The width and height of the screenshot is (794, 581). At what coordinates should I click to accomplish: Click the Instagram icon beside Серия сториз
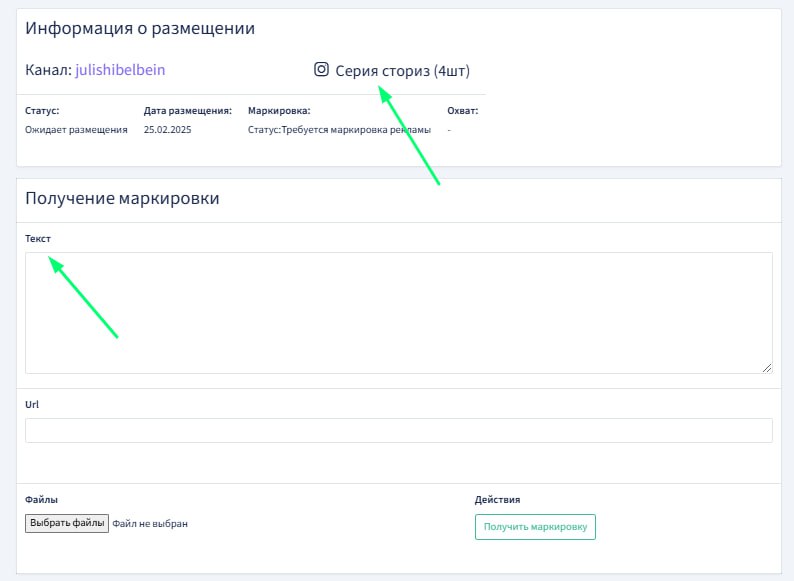(x=321, y=70)
